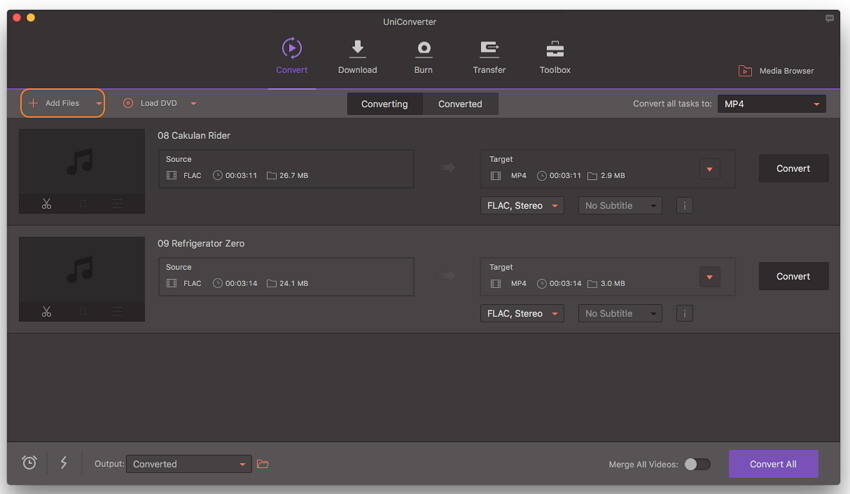
Task: Open subtitle dropdown for 09 Refrigerator Zero
Action: point(620,313)
